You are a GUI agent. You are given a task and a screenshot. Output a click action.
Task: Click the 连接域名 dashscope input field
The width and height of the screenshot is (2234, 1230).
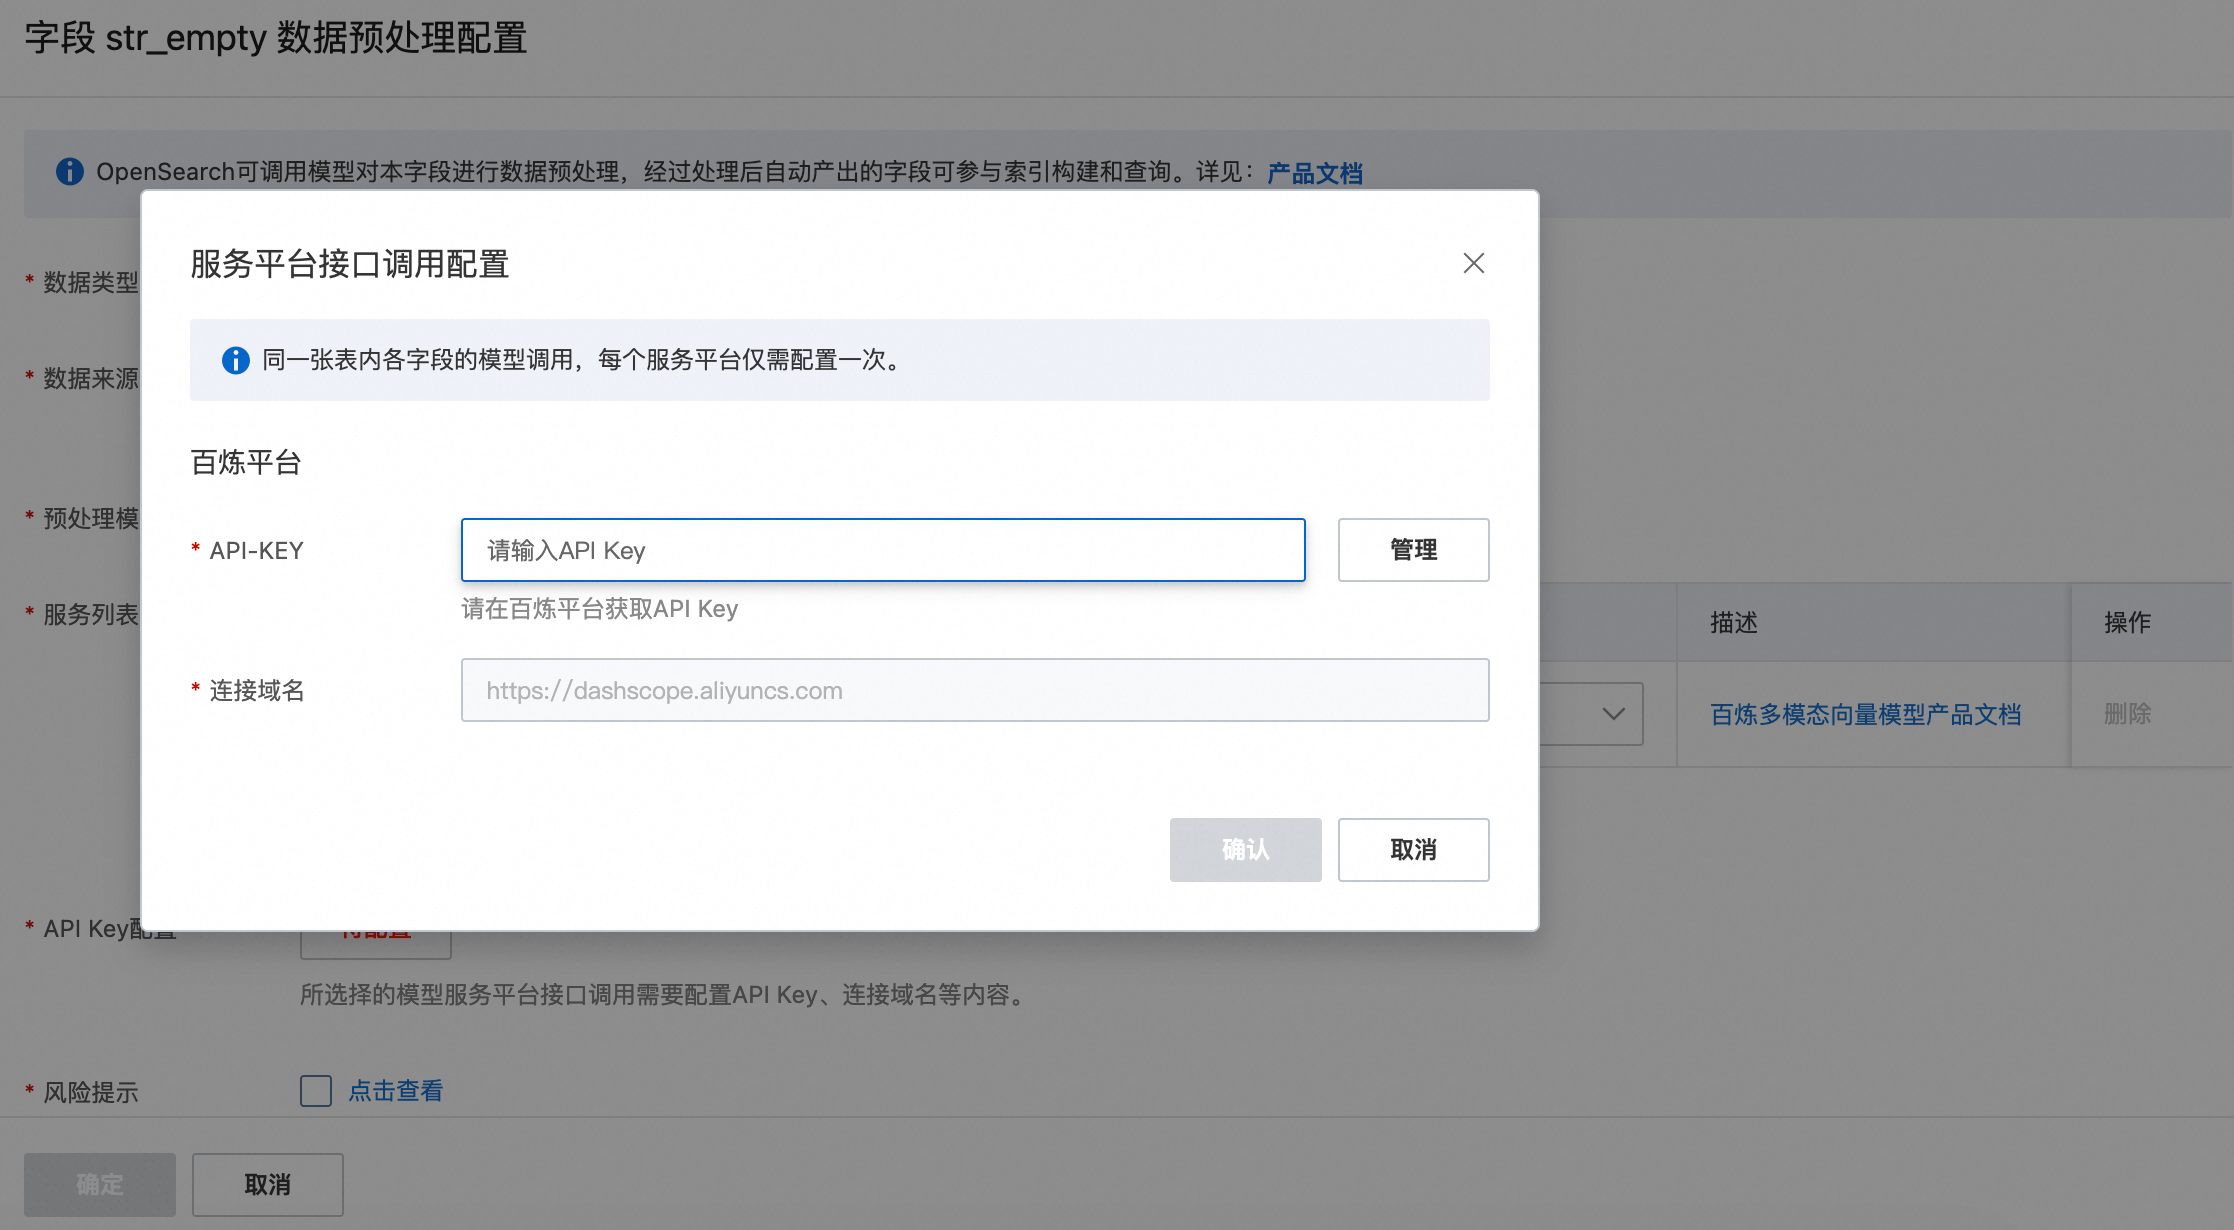(x=974, y=690)
